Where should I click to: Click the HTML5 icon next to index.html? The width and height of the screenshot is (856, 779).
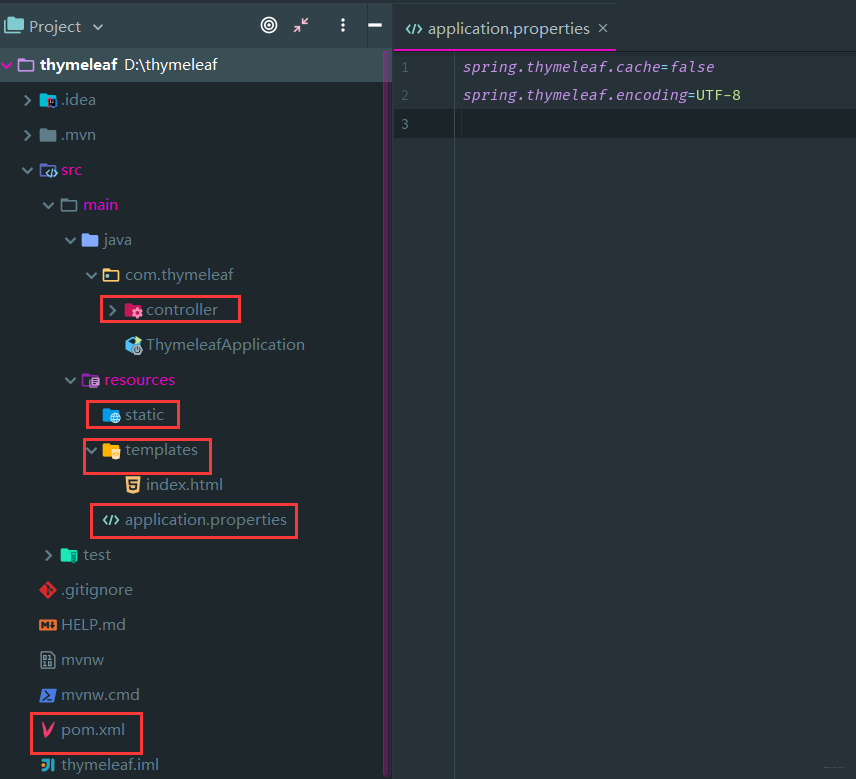(x=133, y=485)
